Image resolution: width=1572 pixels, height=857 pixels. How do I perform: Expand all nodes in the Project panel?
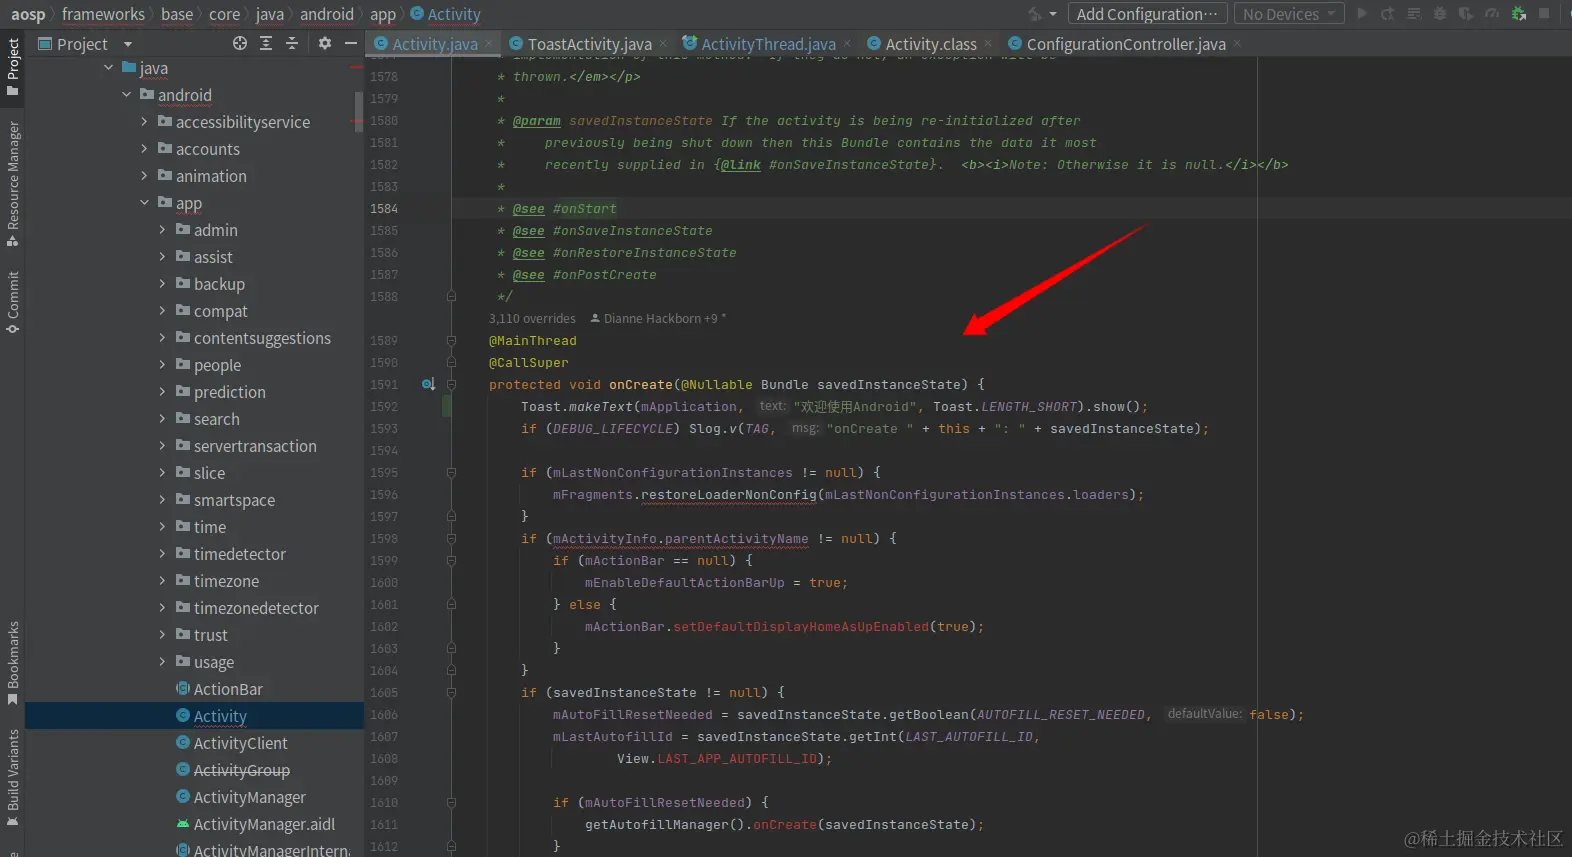click(266, 43)
